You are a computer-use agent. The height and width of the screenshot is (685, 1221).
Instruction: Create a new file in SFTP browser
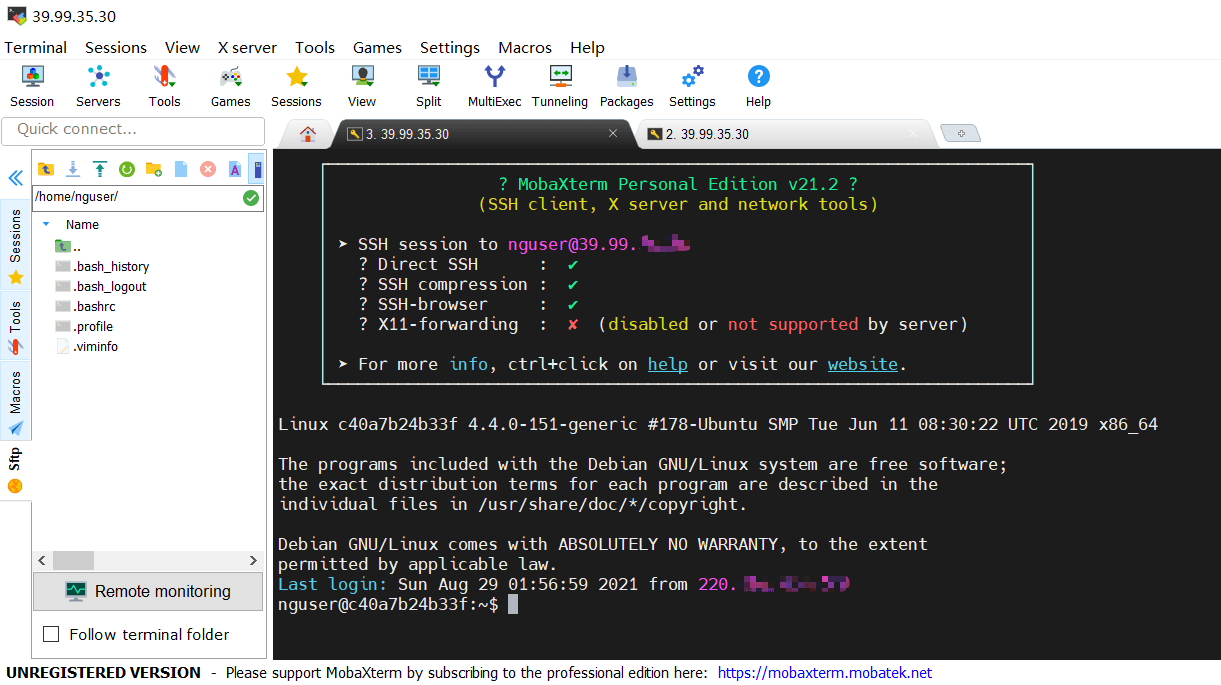pos(181,169)
